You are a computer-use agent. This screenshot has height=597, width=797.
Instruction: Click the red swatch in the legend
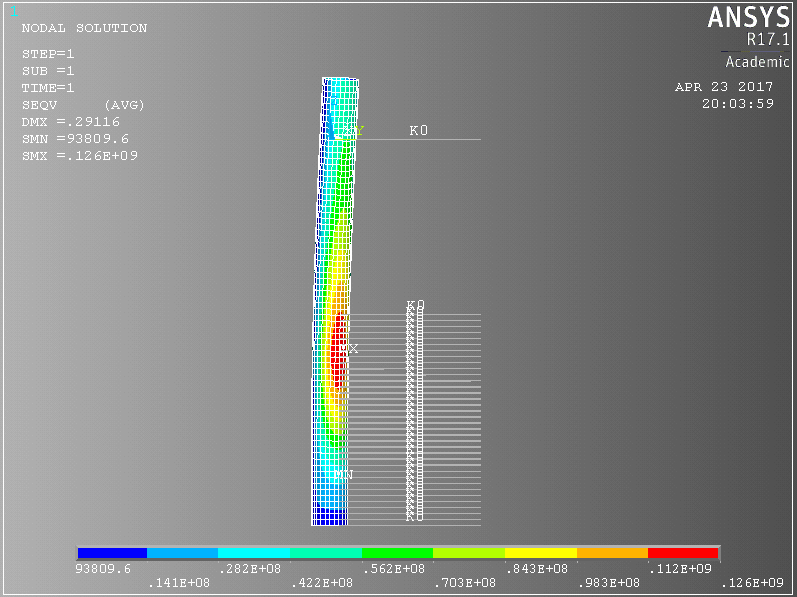click(x=683, y=553)
